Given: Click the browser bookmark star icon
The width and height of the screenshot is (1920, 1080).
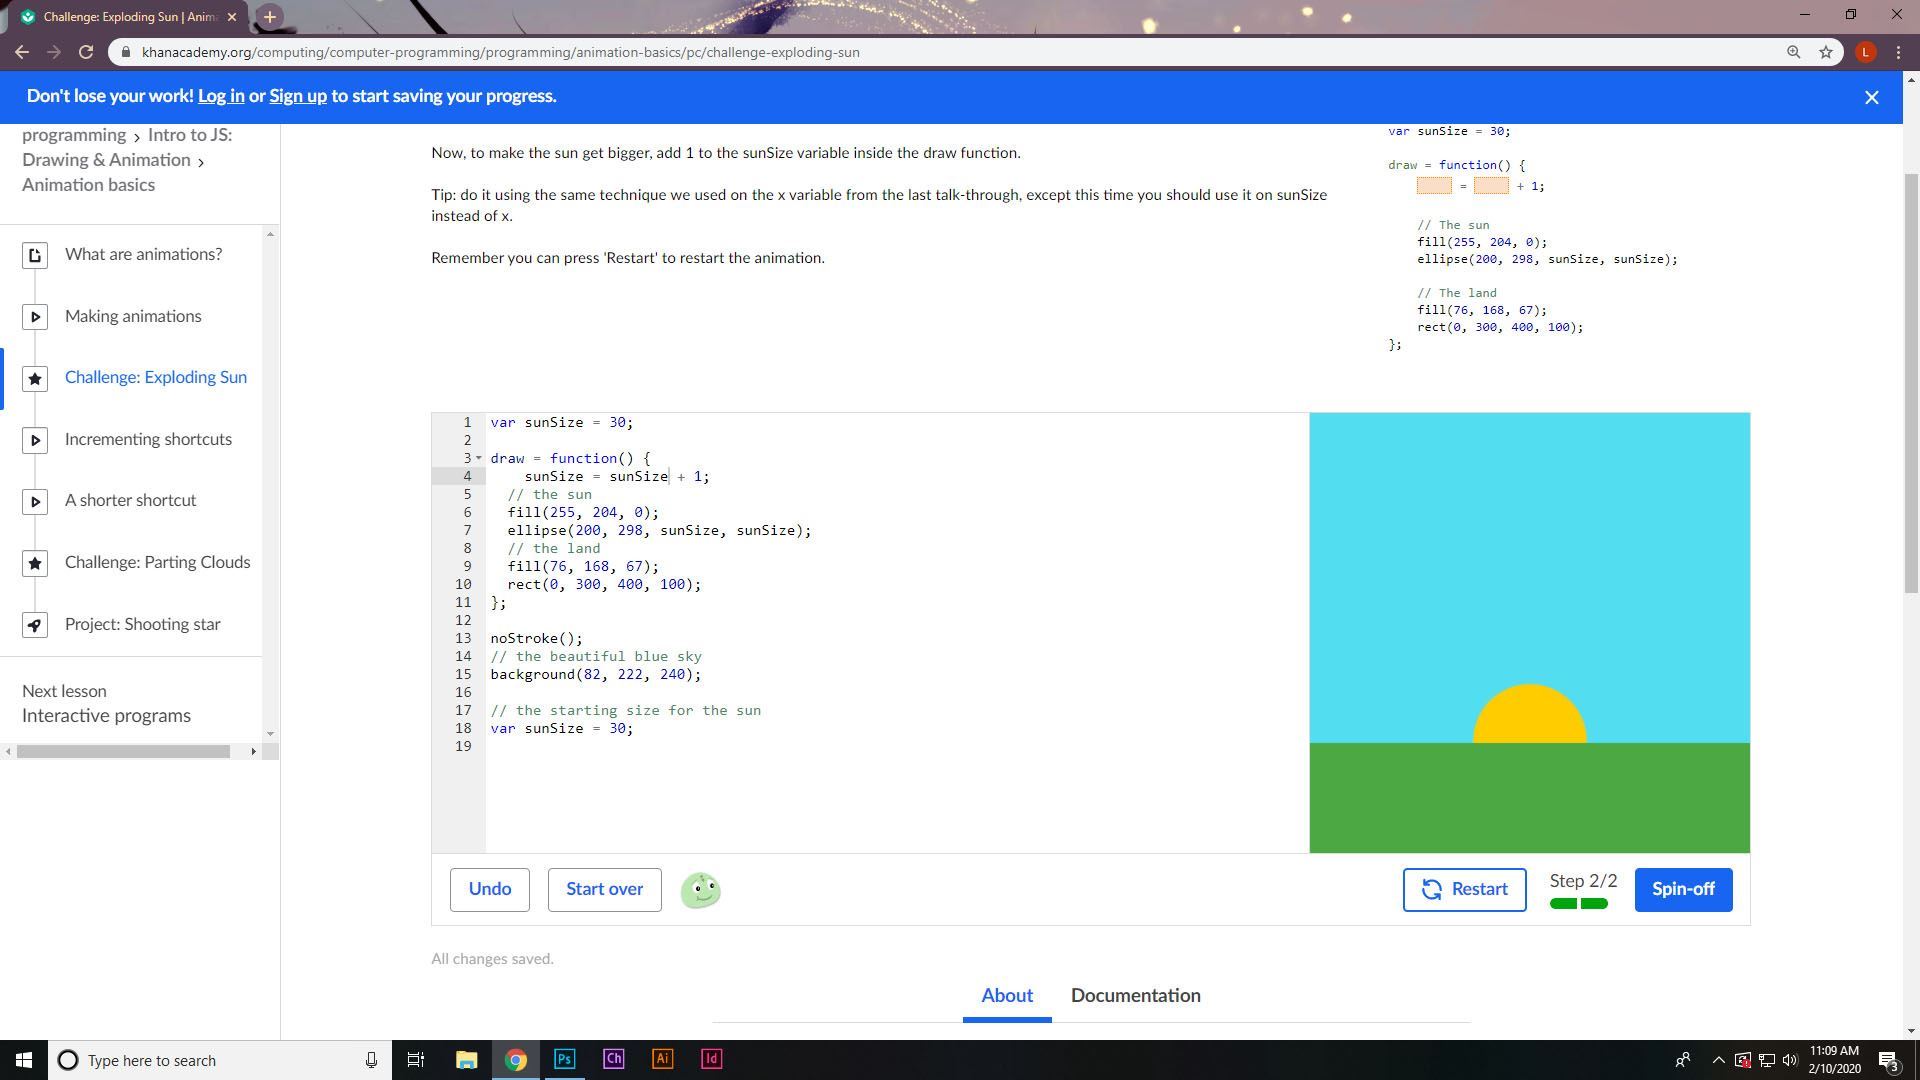Looking at the screenshot, I should [x=1826, y=52].
